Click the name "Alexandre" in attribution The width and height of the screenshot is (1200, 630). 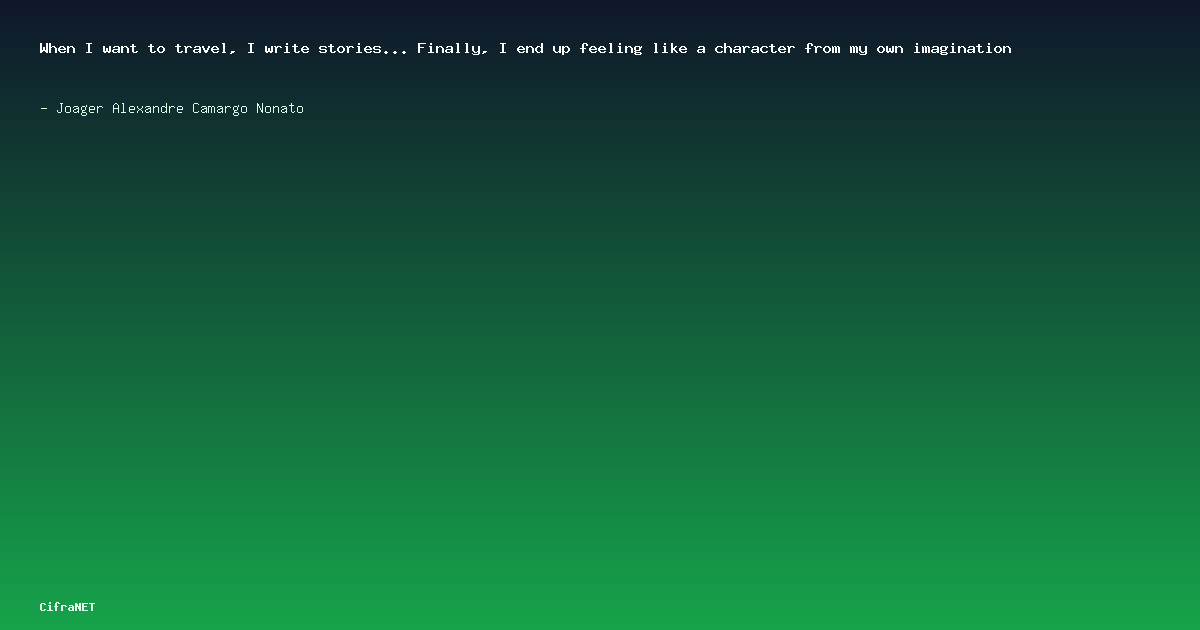[x=148, y=108]
